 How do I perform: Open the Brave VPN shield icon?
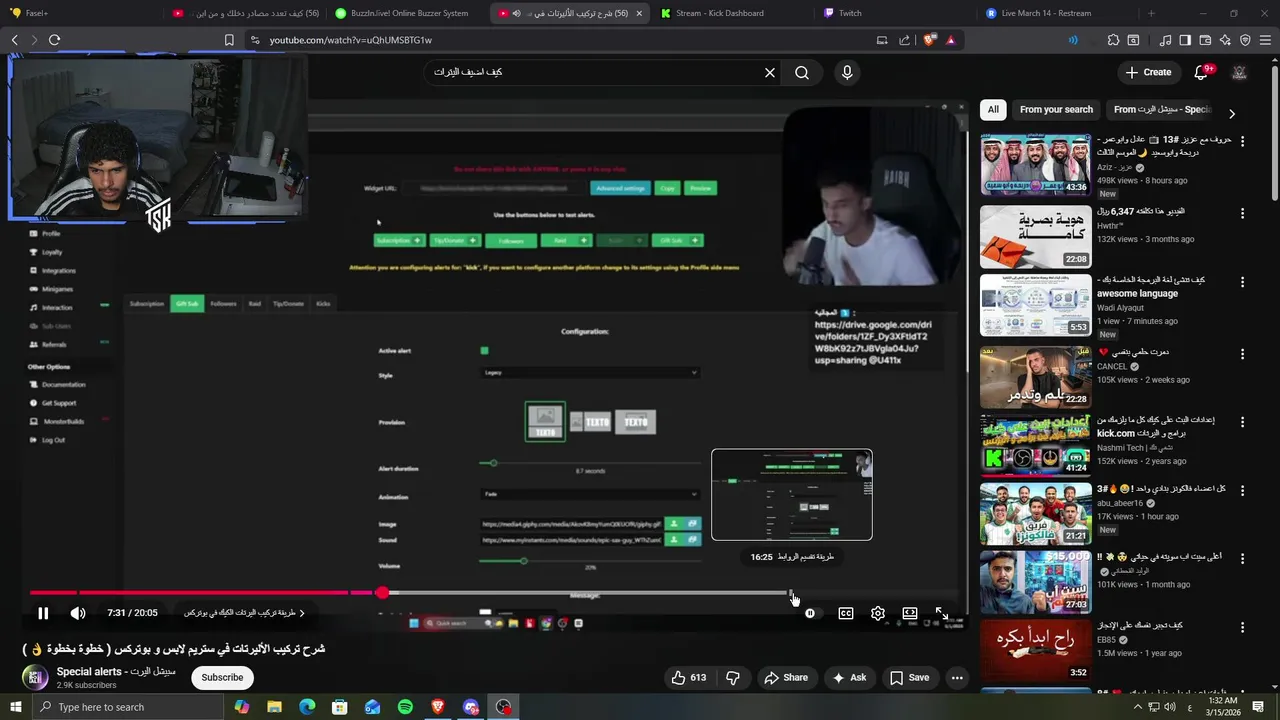pyautogui.click(x=1245, y=40)
